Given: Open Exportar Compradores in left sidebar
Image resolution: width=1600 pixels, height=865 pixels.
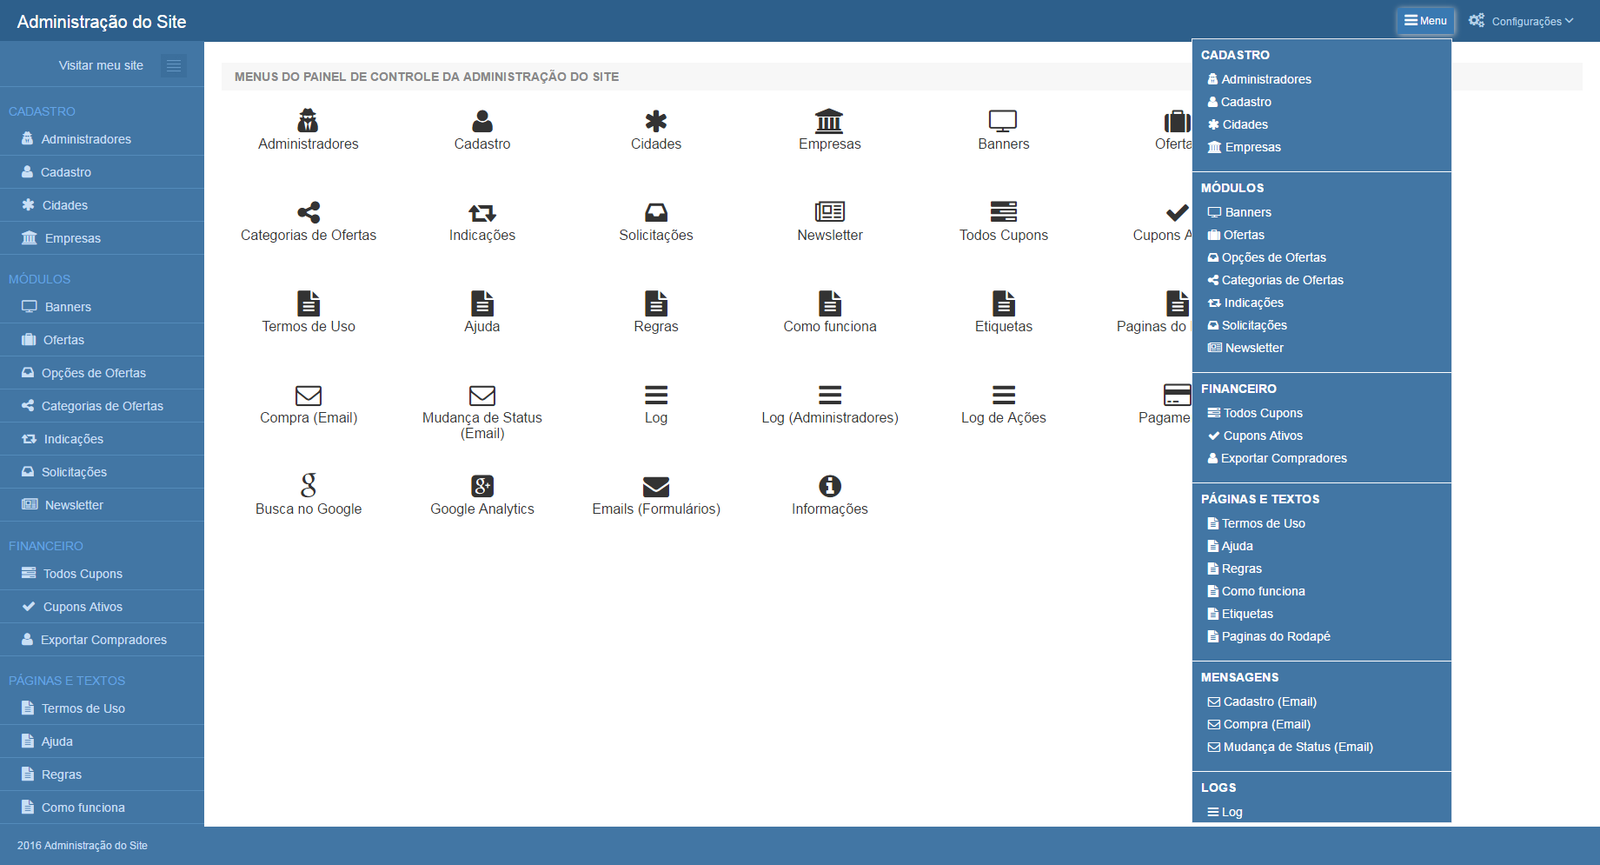Looking at the screenshot, I should click(x=102, y=640).
